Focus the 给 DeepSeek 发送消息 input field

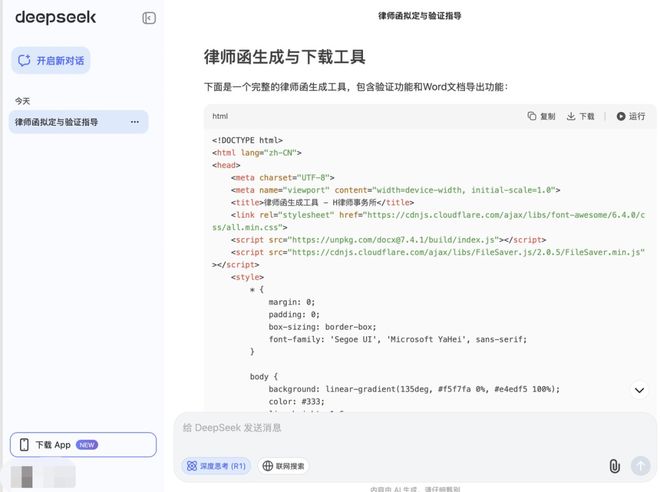[415, 428]
